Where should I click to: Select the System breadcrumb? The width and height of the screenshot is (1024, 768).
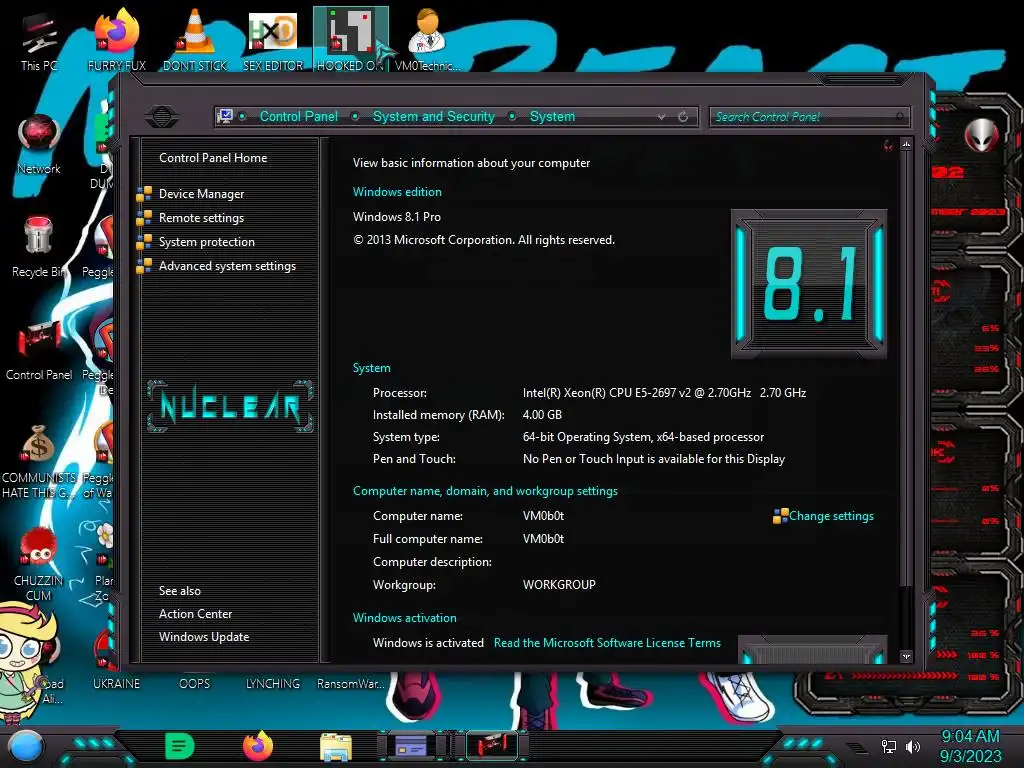[552, 116]
